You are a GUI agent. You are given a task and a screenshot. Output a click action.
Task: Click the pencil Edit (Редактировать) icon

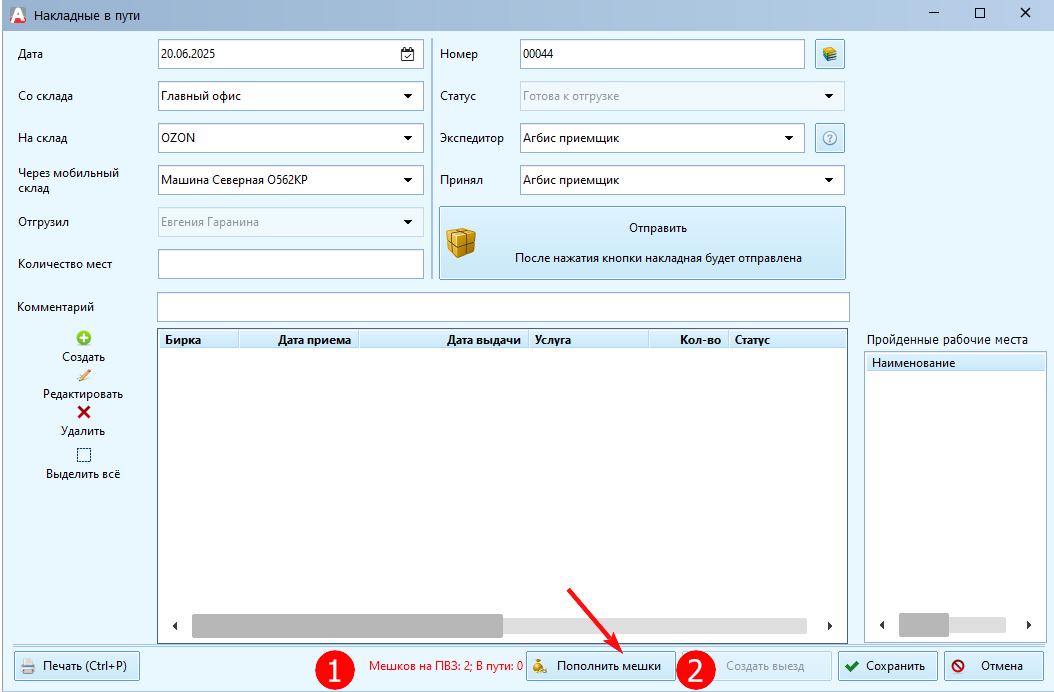pos(84,376)
